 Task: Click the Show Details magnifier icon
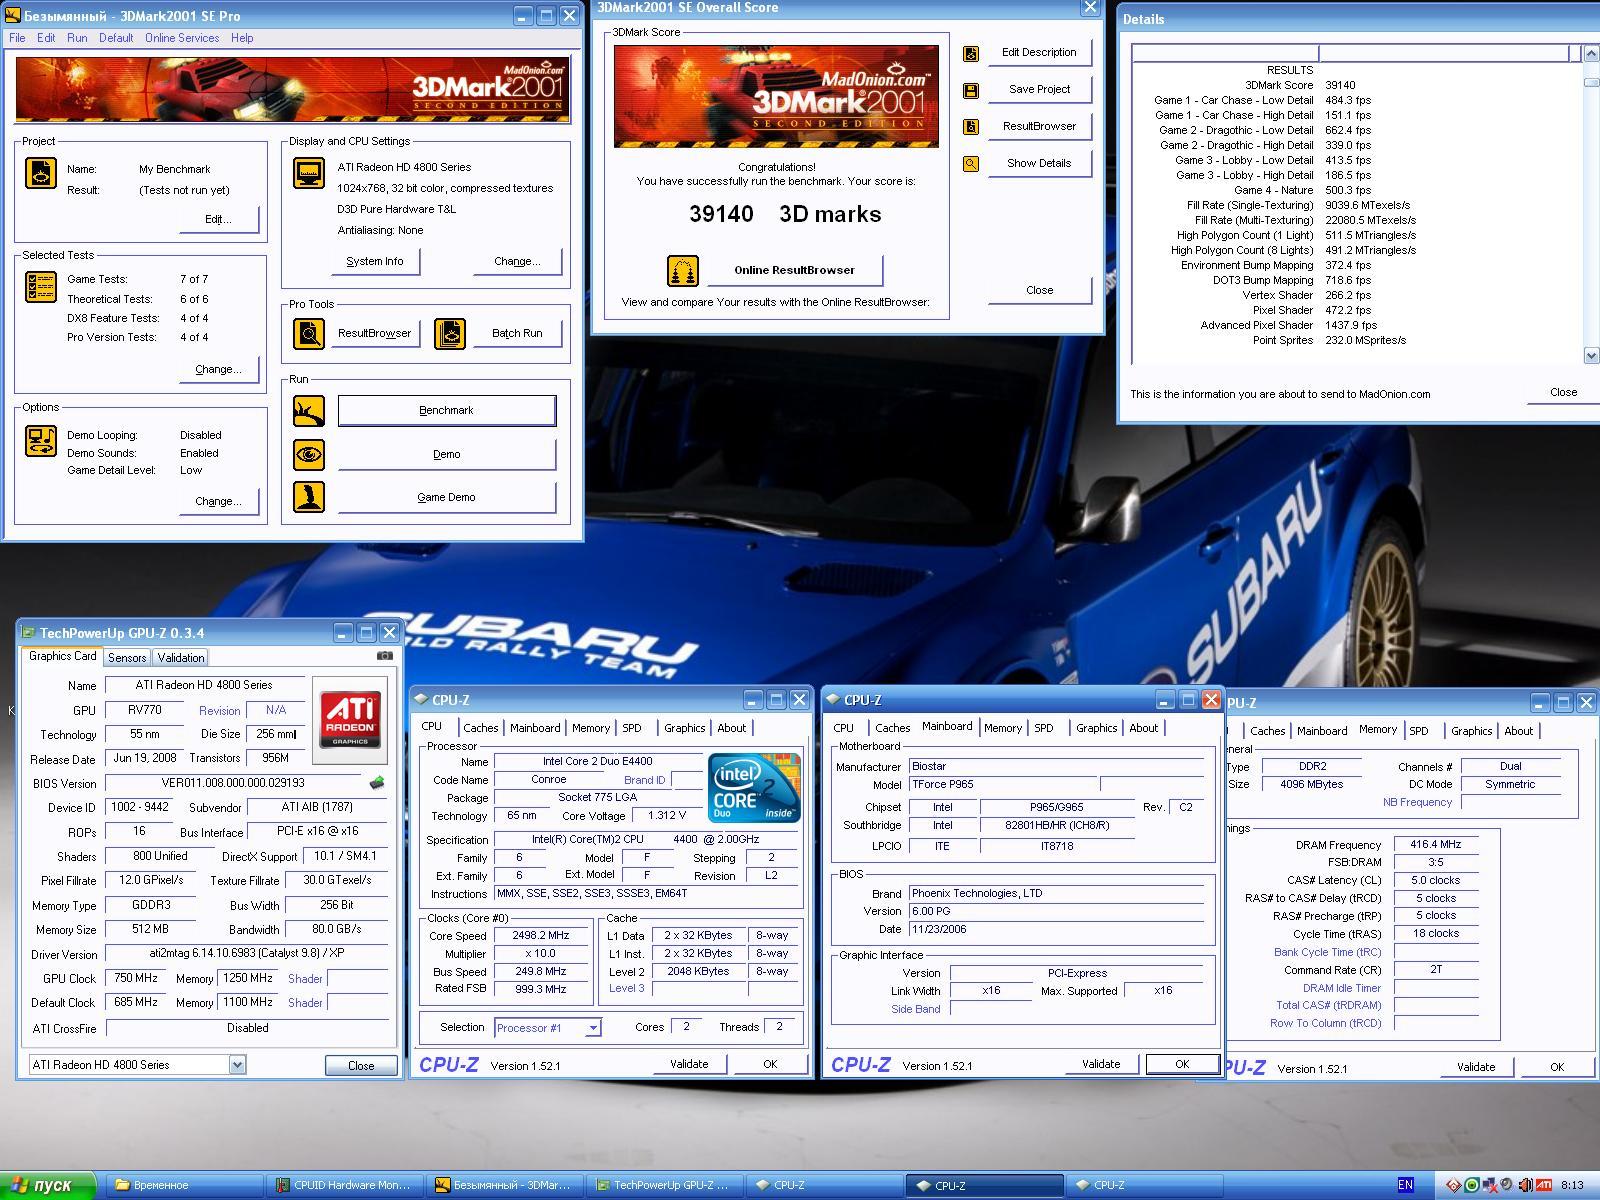[971, 164]
